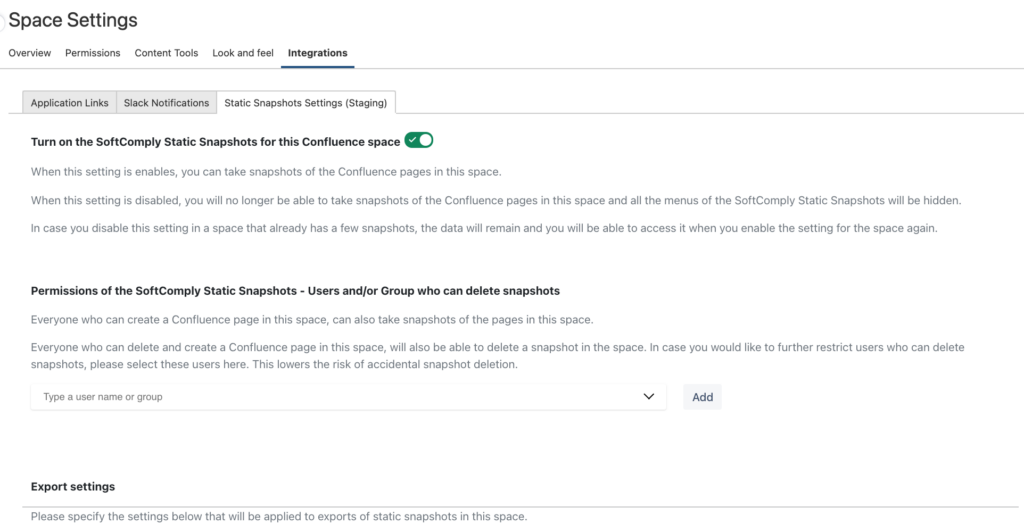Focus the 'Type a user name or group' field
The width and height of the screenshot is (1024, 532).
[x=348, y=397]
